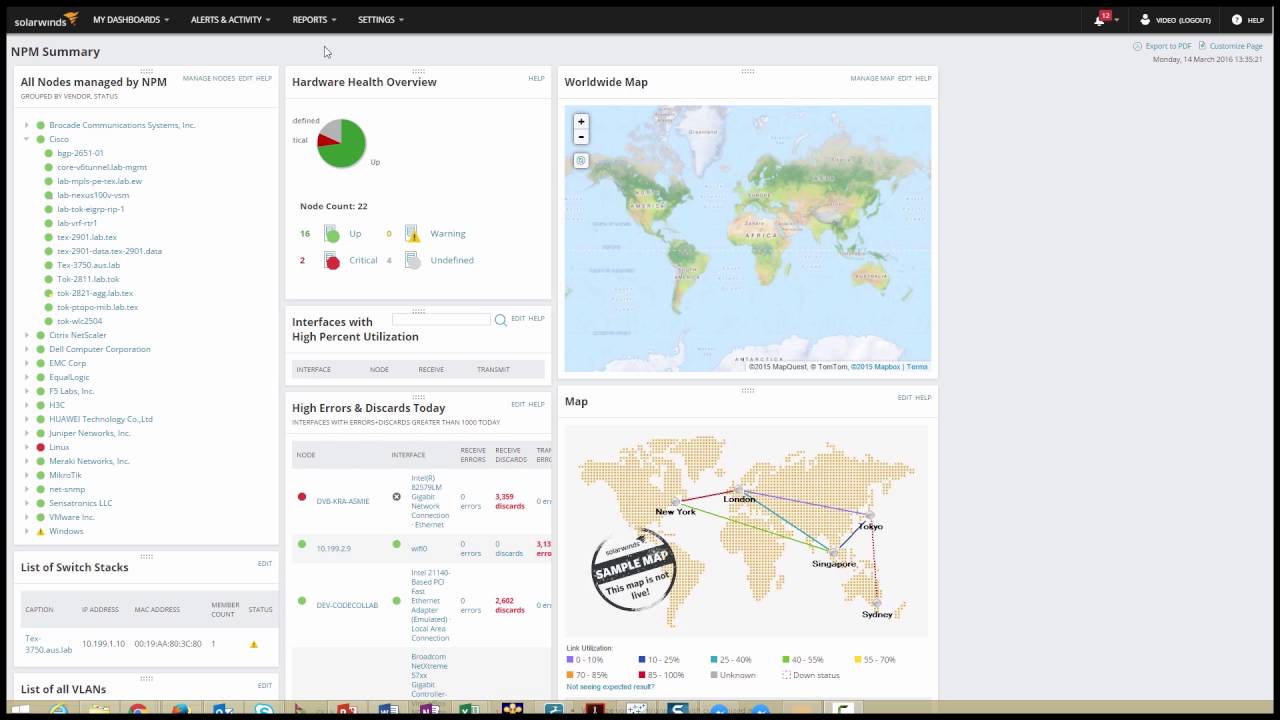The image size is (1280, 720).
Task: Expand the VMware Inc. group
Action: point(27,517)
